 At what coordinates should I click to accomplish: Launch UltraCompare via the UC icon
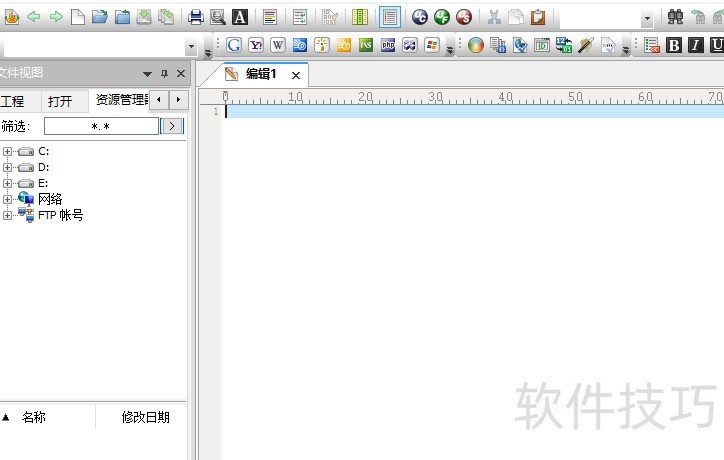tap(420, 18)
